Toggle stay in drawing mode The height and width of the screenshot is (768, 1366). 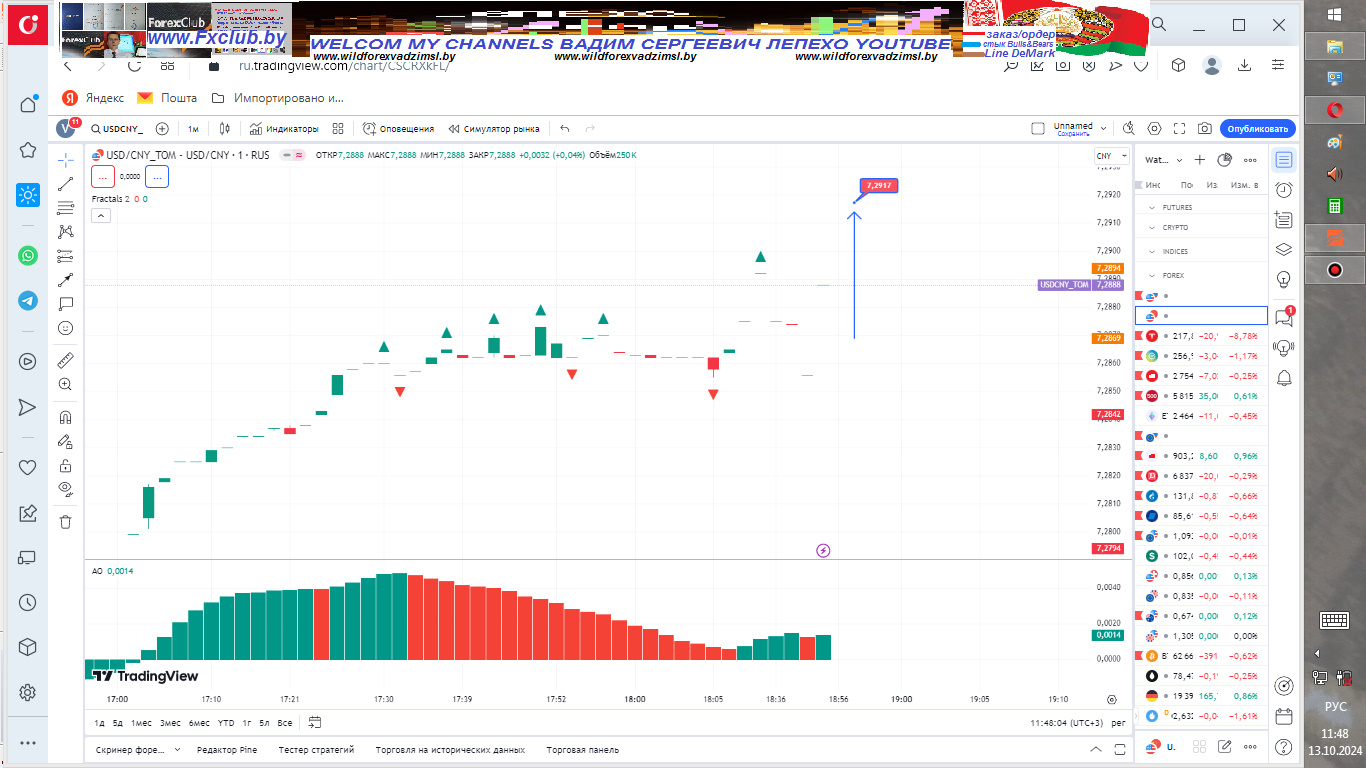[x=66, y=441]
